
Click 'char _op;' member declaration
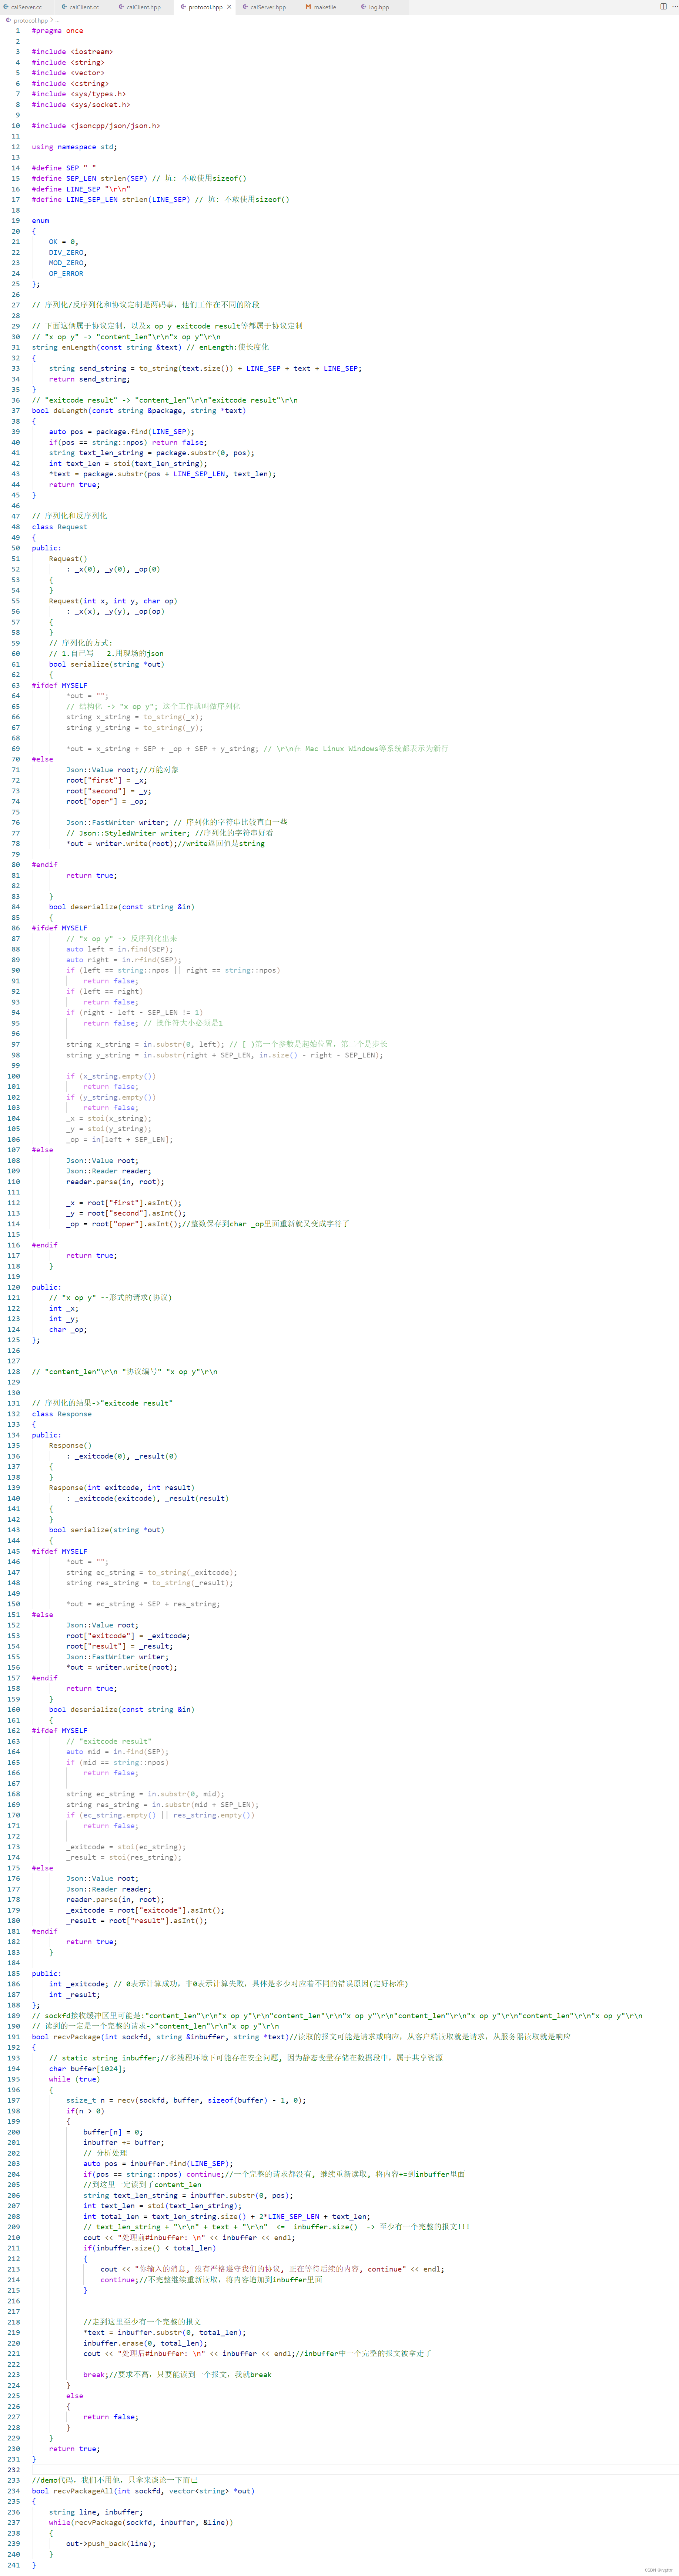tap(68, 1330)
